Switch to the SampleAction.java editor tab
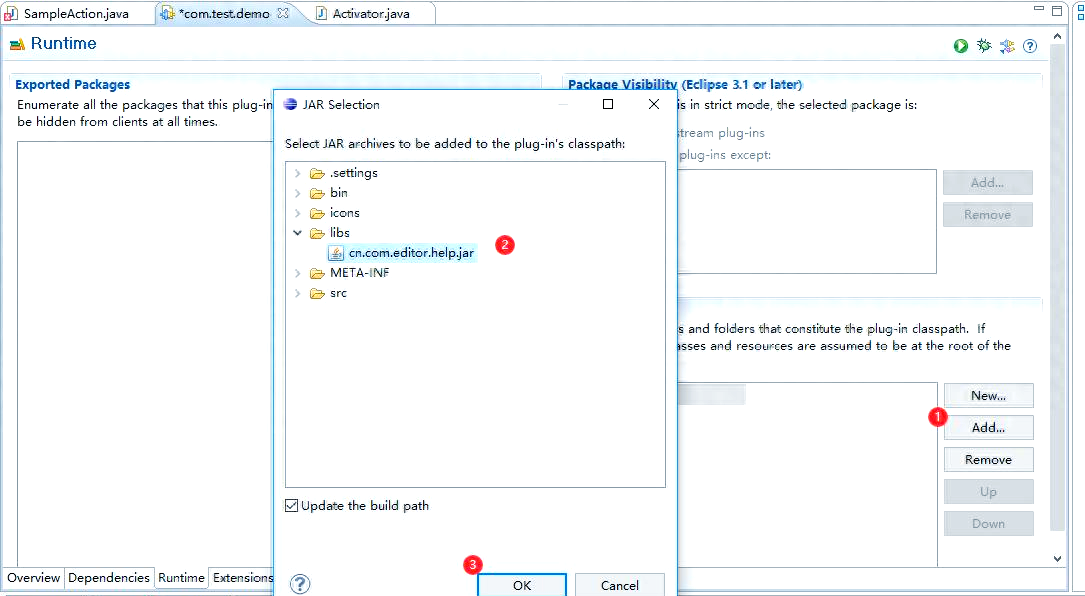 coord(76,13)
